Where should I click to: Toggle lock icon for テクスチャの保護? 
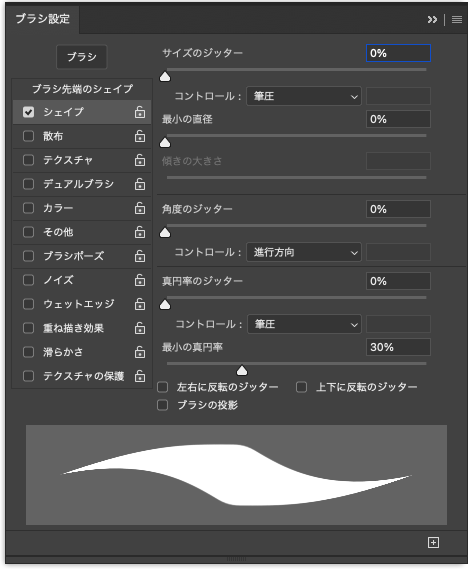(140, 376)
